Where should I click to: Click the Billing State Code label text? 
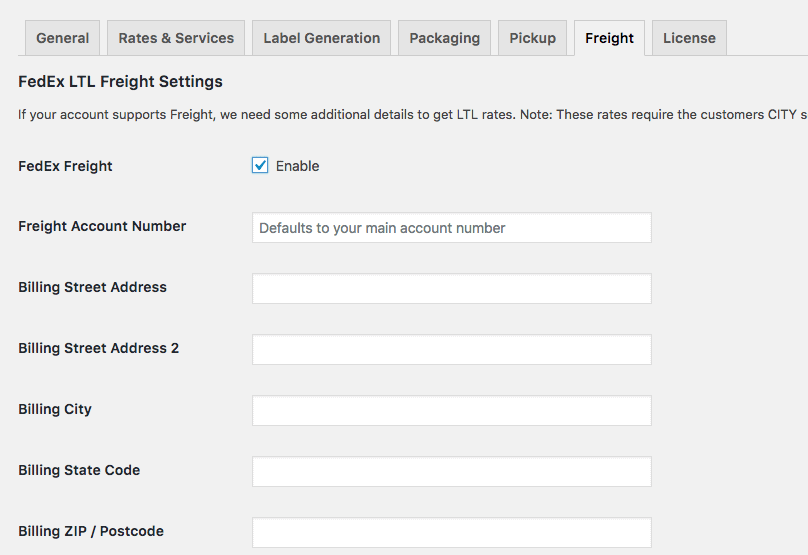pos(79,470)
